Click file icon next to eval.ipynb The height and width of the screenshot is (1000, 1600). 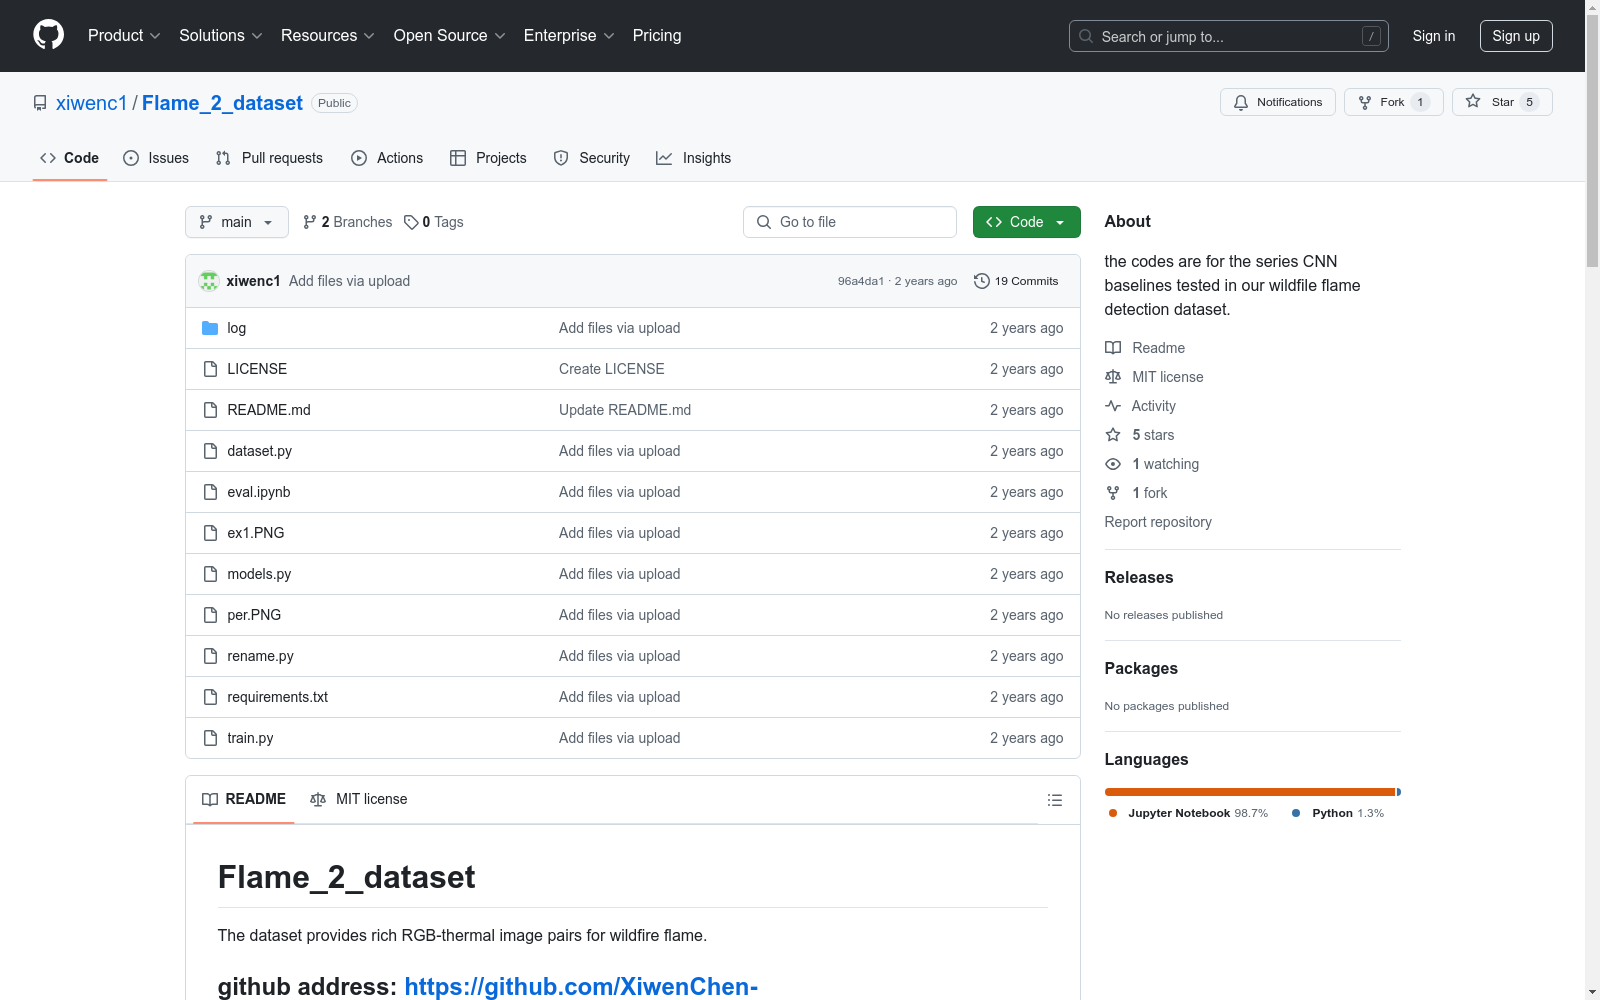[210, 492]
